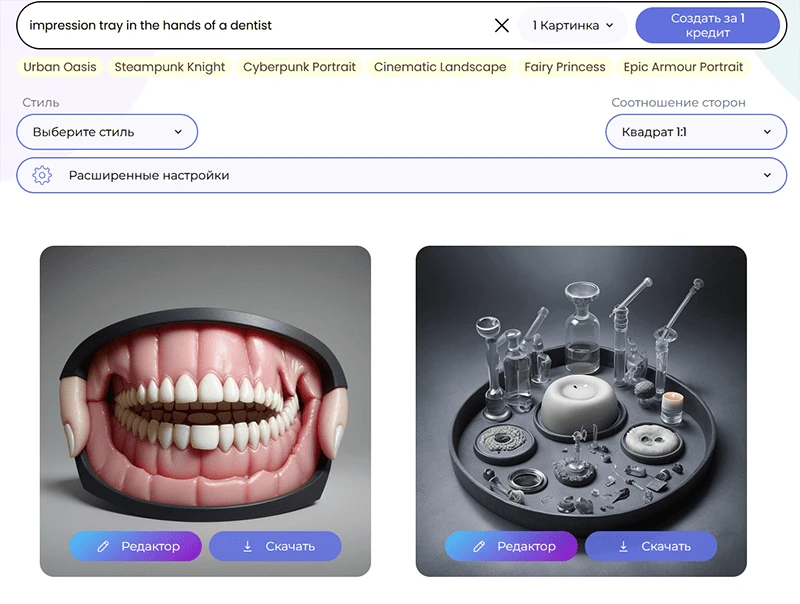Pick the Epic Armour Portrait preset chip
The image size is (800, 604).
(x=683, y=67)
